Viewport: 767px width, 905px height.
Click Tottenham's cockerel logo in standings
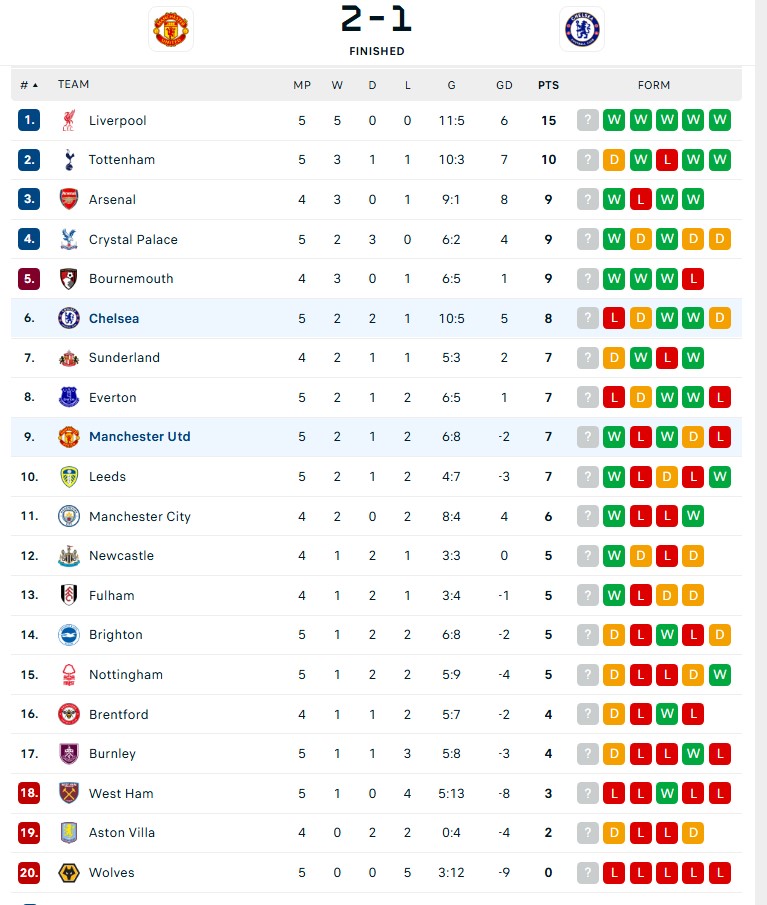tap(69, 160)
